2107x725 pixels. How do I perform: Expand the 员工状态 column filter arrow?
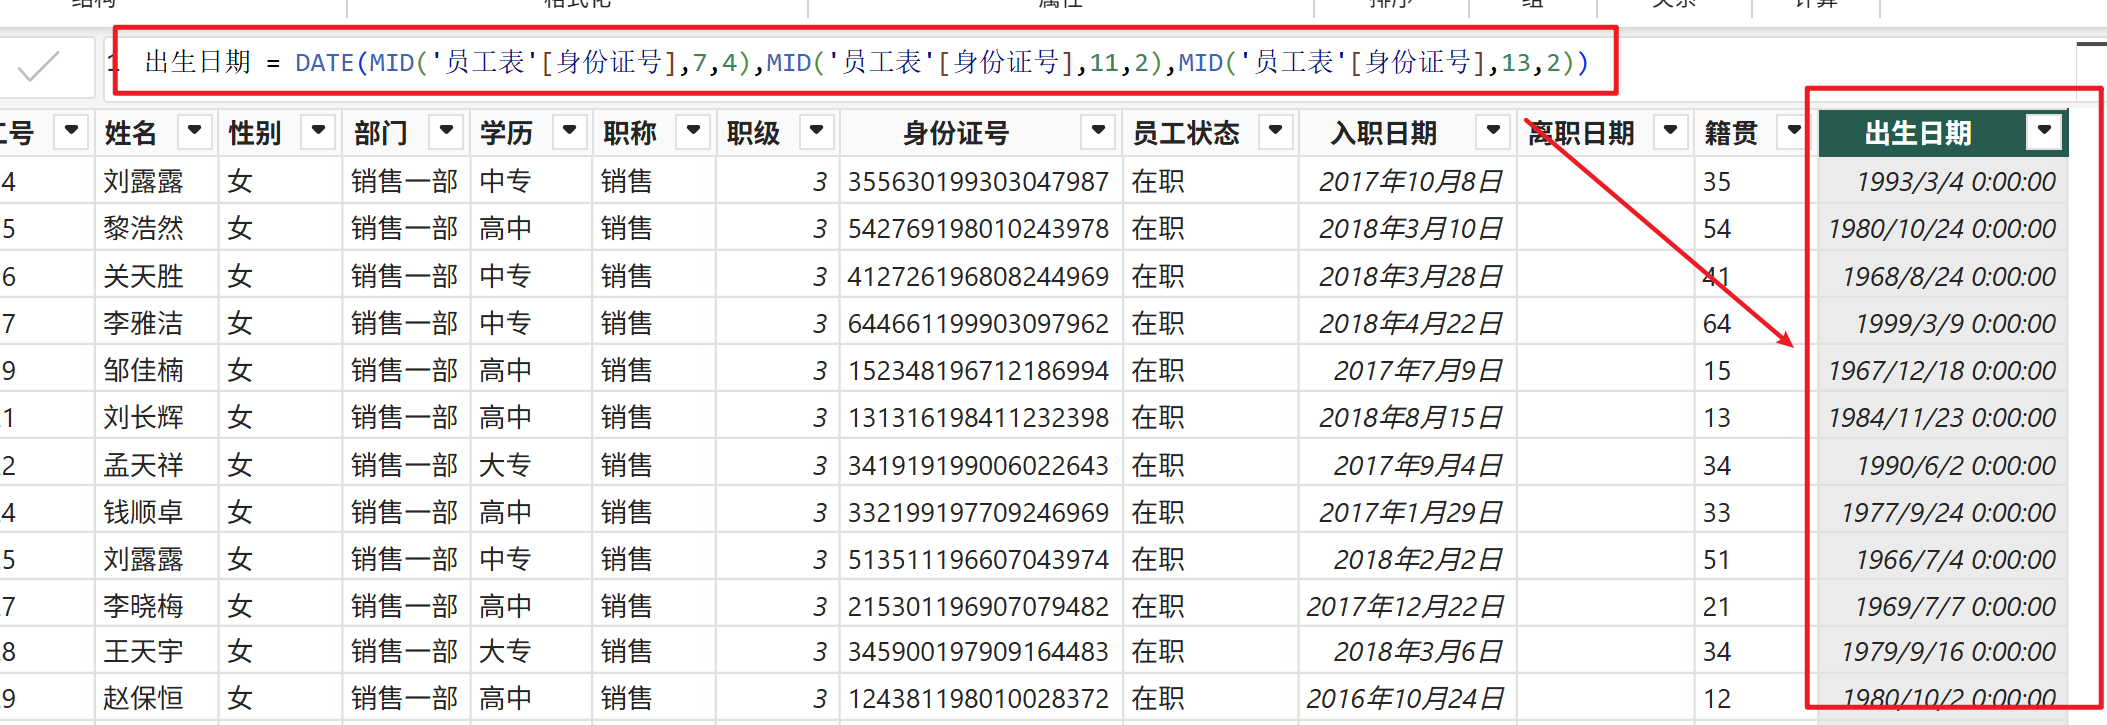coord(1275,131)
